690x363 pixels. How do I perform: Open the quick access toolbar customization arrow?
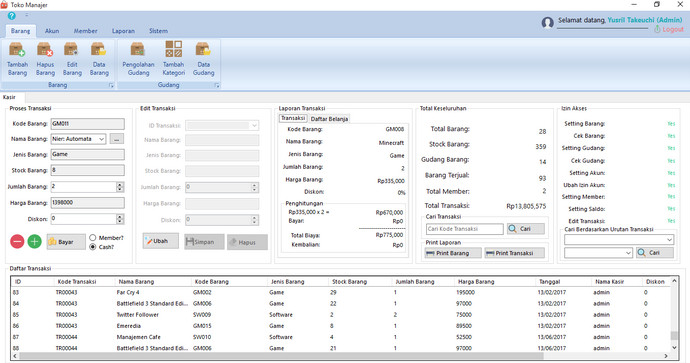pos(26,15)
